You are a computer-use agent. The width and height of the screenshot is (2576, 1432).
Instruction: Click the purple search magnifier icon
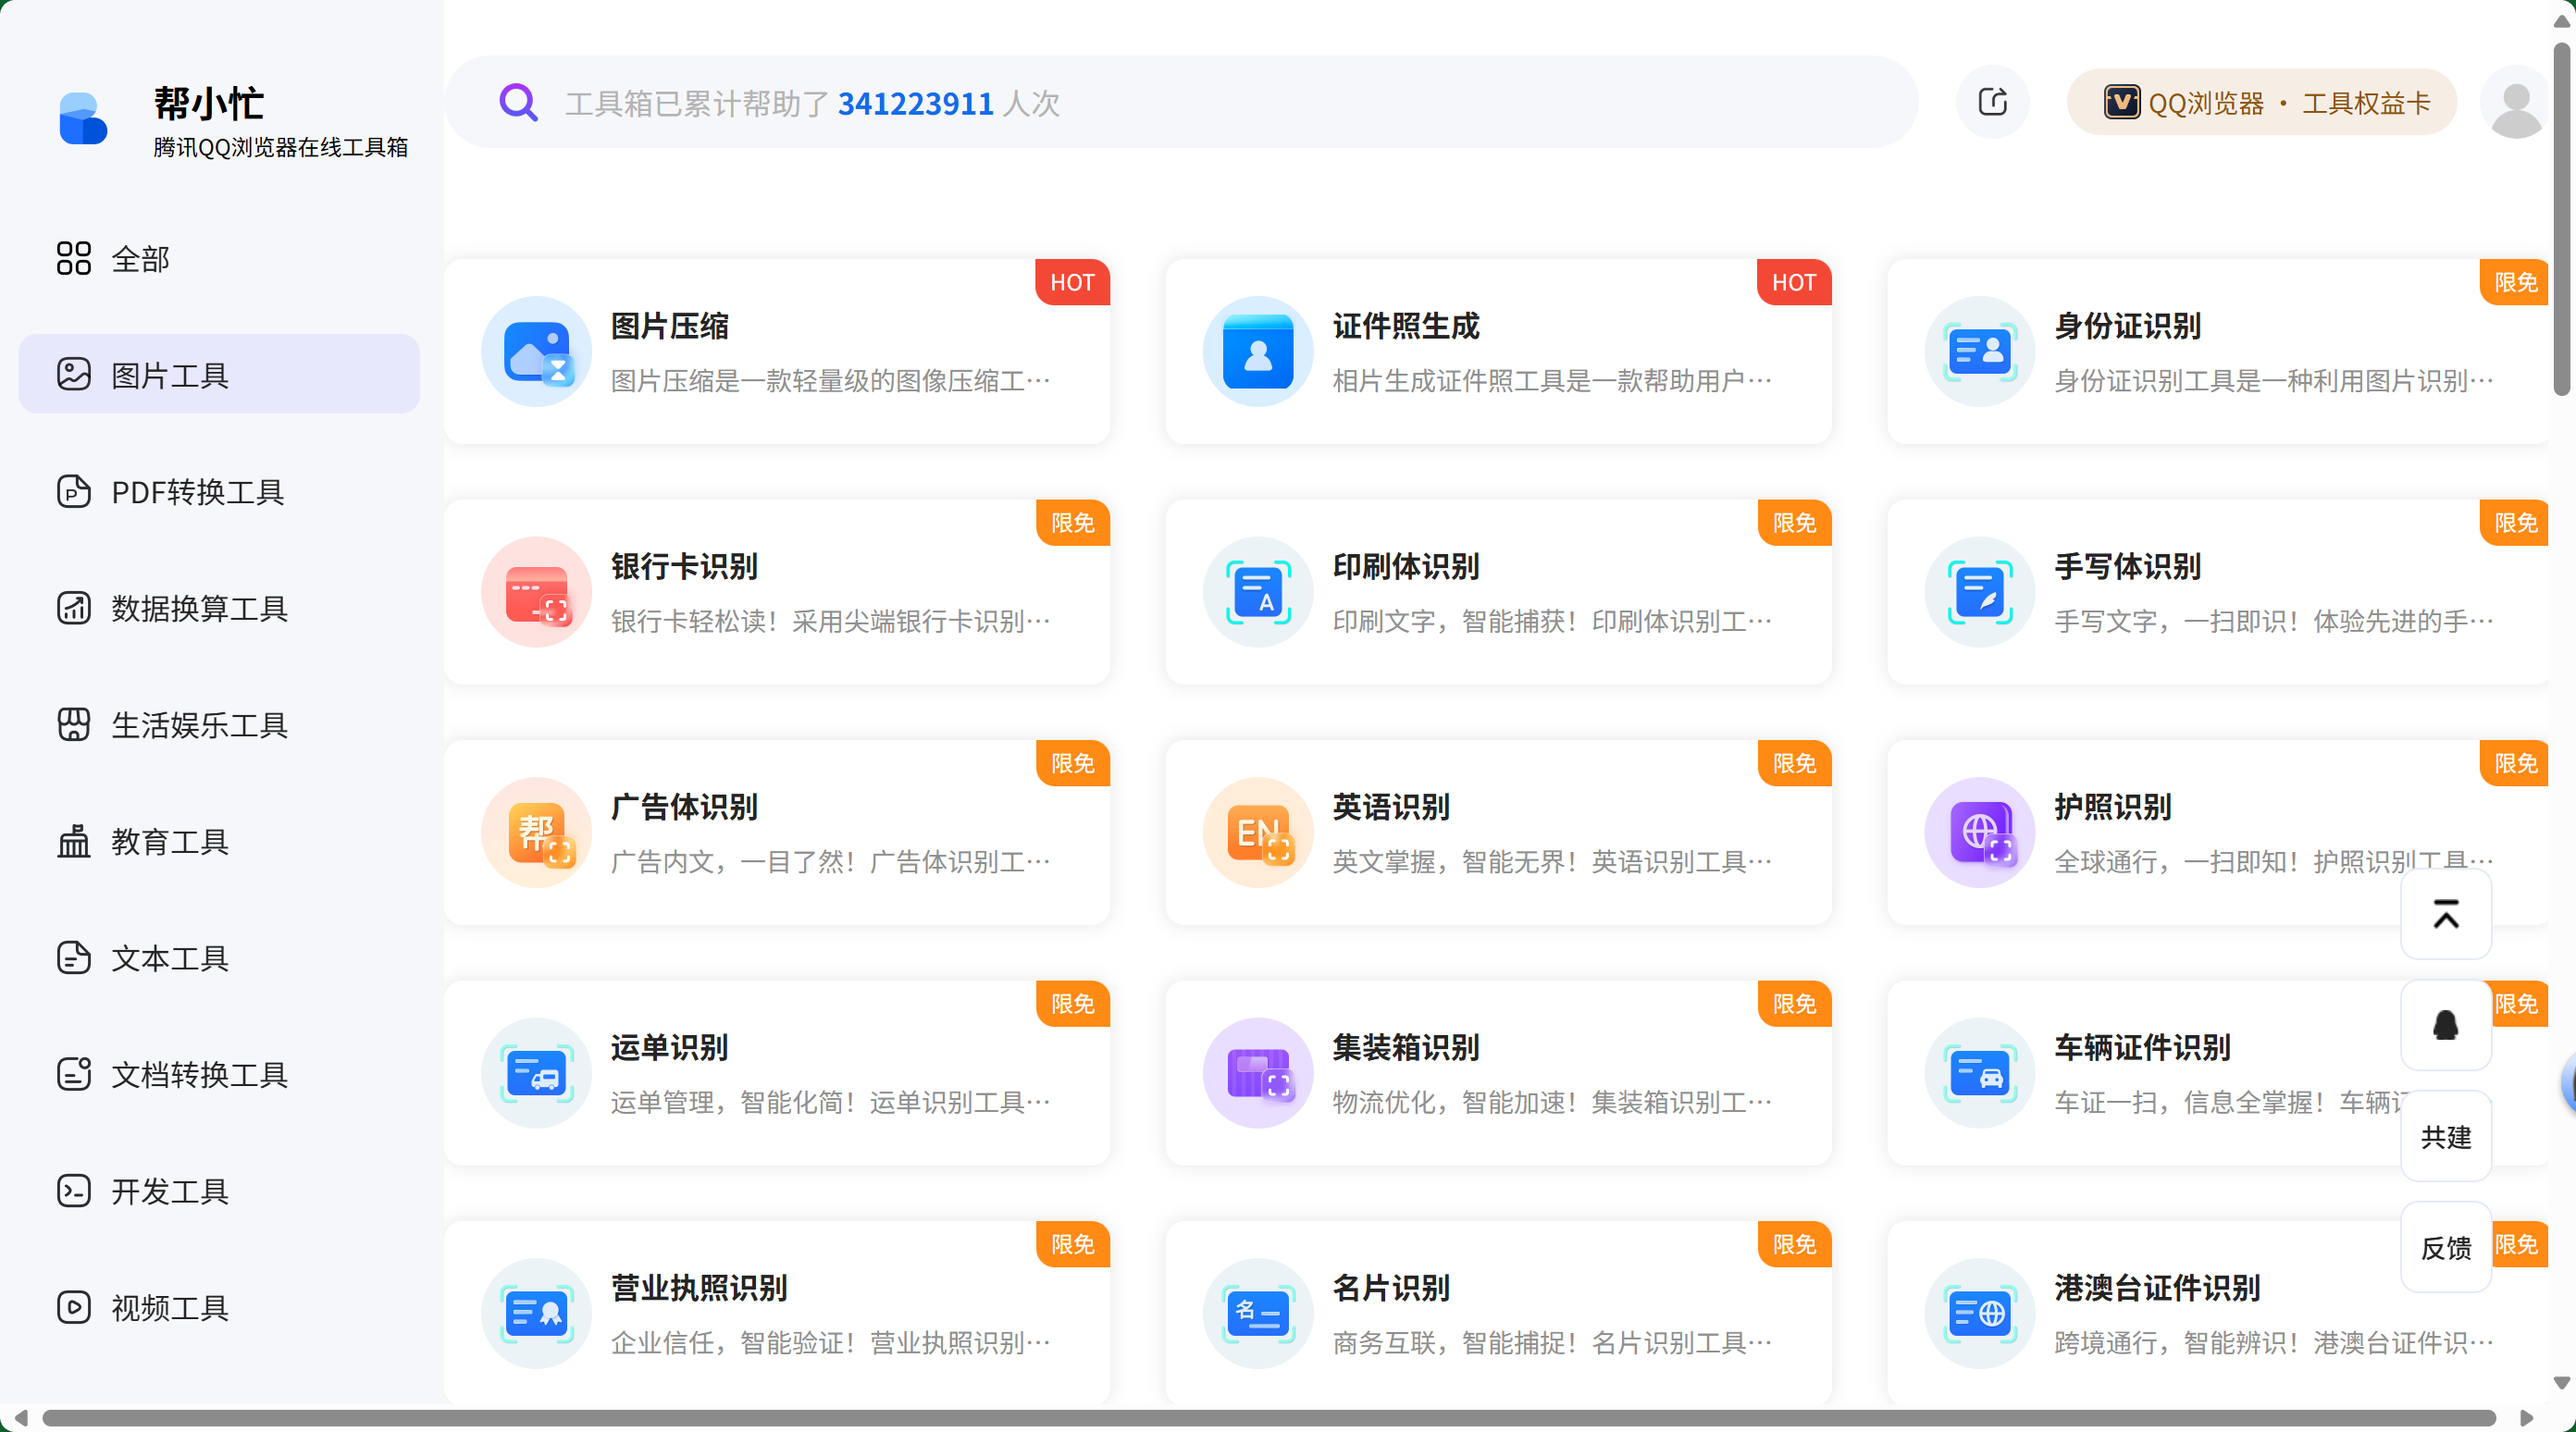[518, 102]
